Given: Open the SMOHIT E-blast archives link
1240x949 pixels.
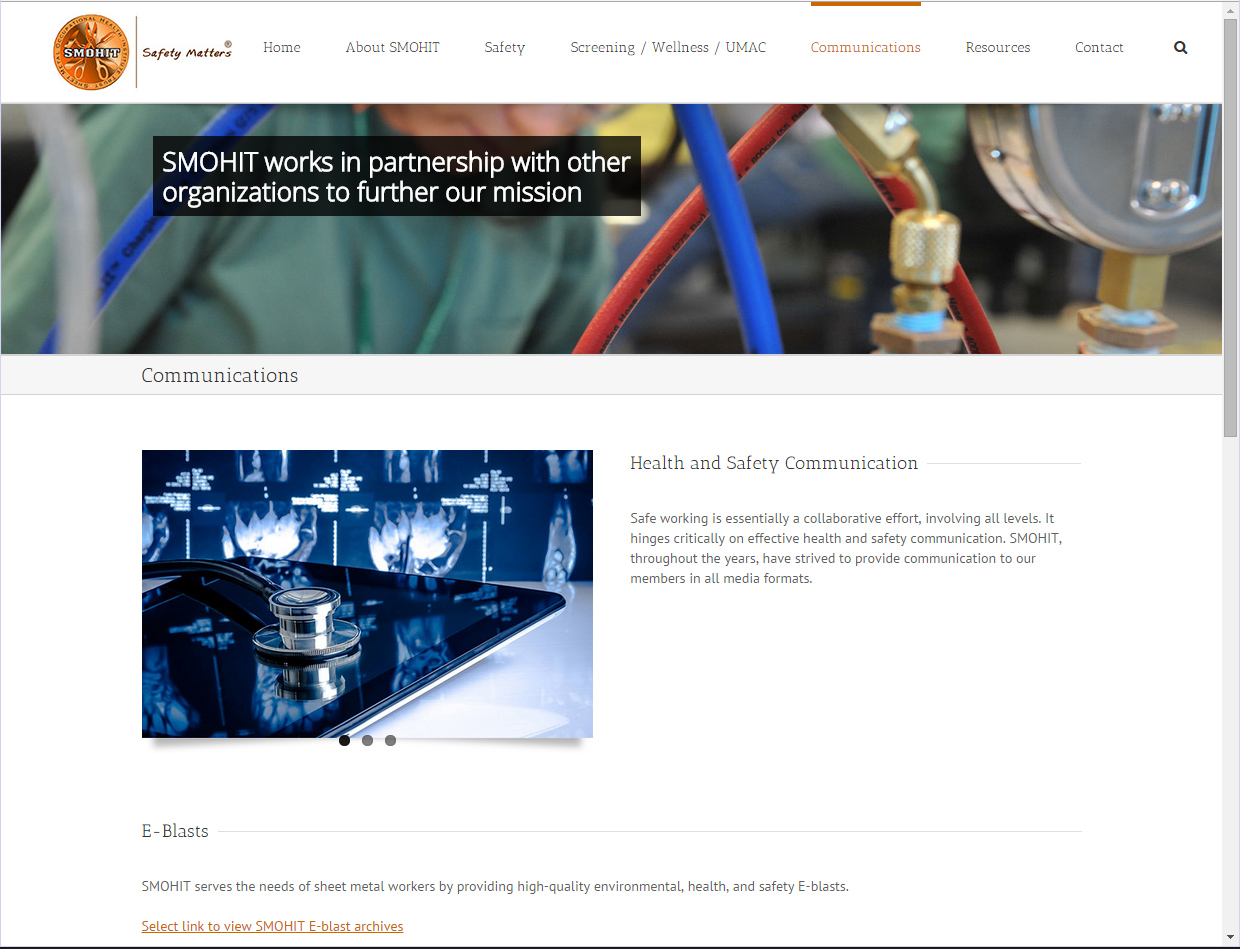Looking at the screenshot, I should tap(272, 926).
